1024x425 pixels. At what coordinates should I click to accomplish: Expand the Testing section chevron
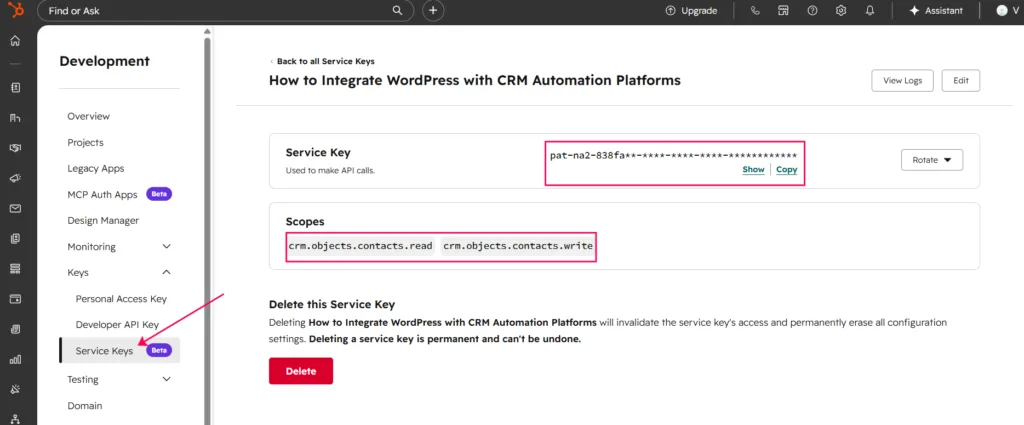167,379
